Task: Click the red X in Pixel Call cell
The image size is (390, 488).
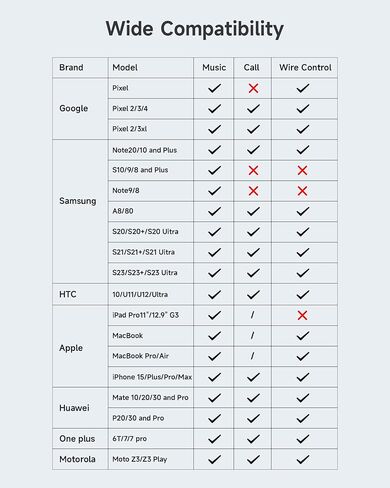Action: point(253,88)
